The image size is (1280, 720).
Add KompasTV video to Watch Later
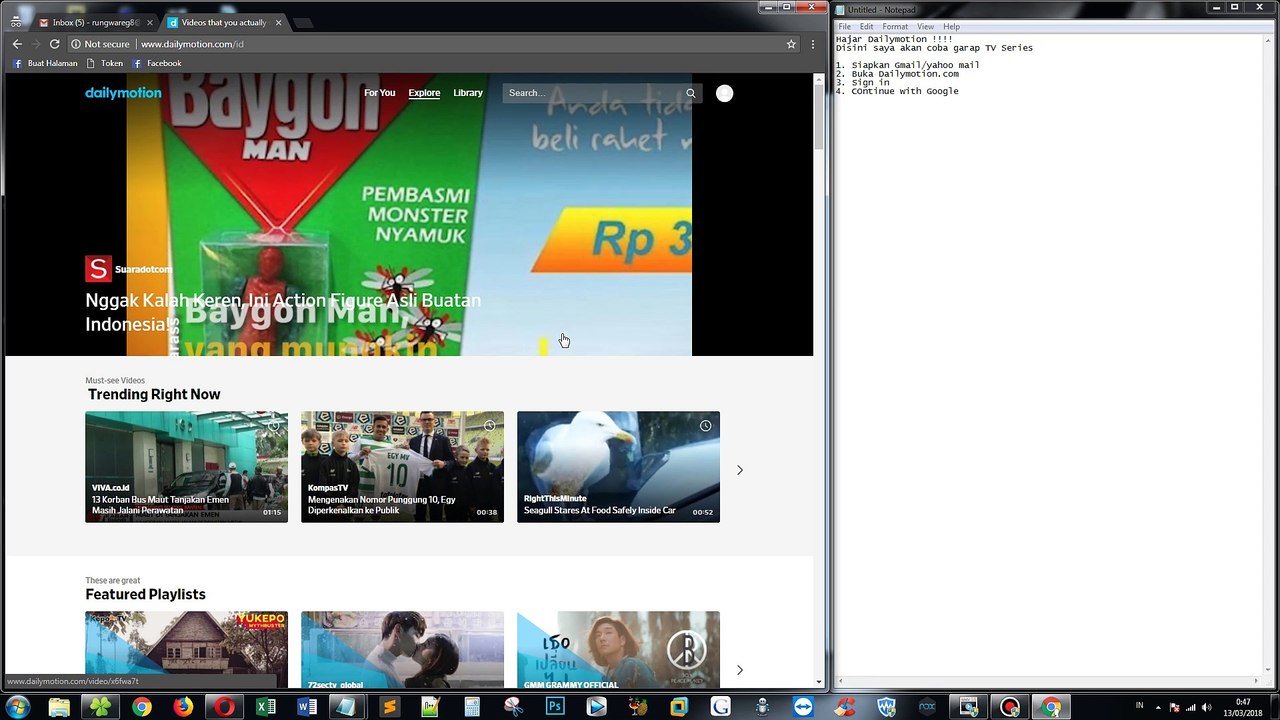click(489, 426)
